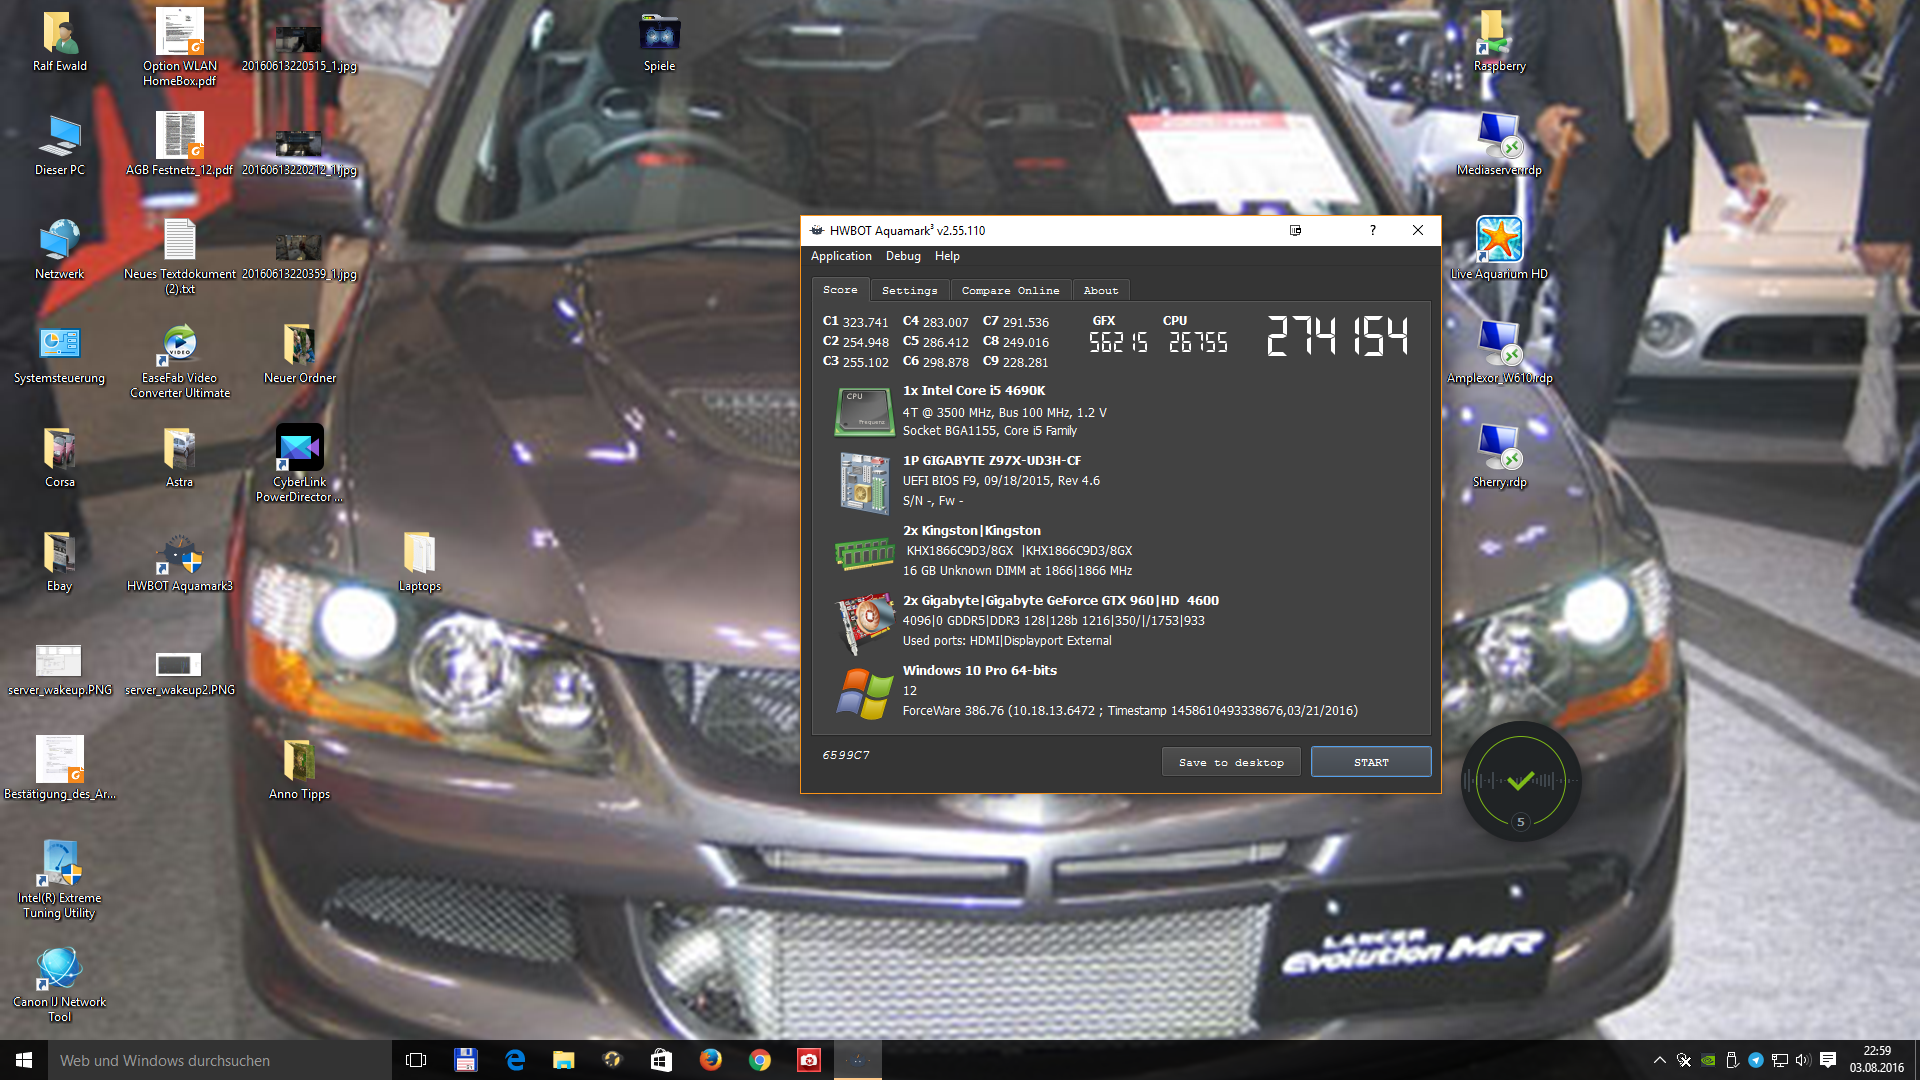Switch to the Settings tab
This screenshot has height=1080, width=1920.
tap(909, 290)
